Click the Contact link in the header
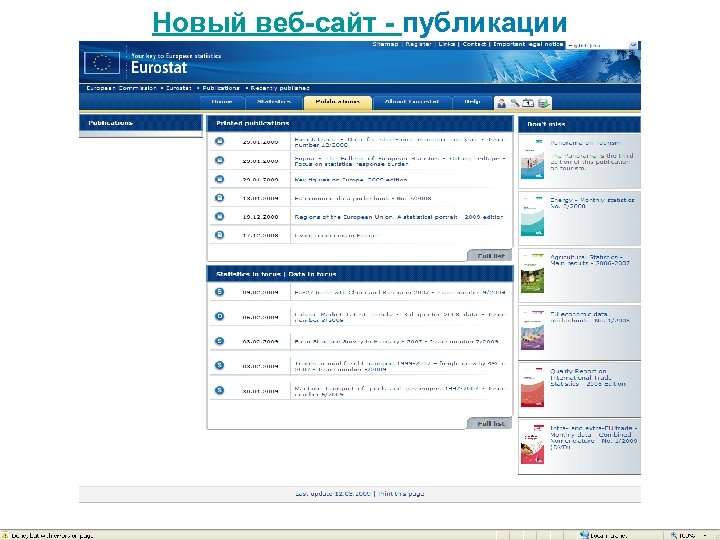This screenshot has height=540, width=720. click(474, 44)
